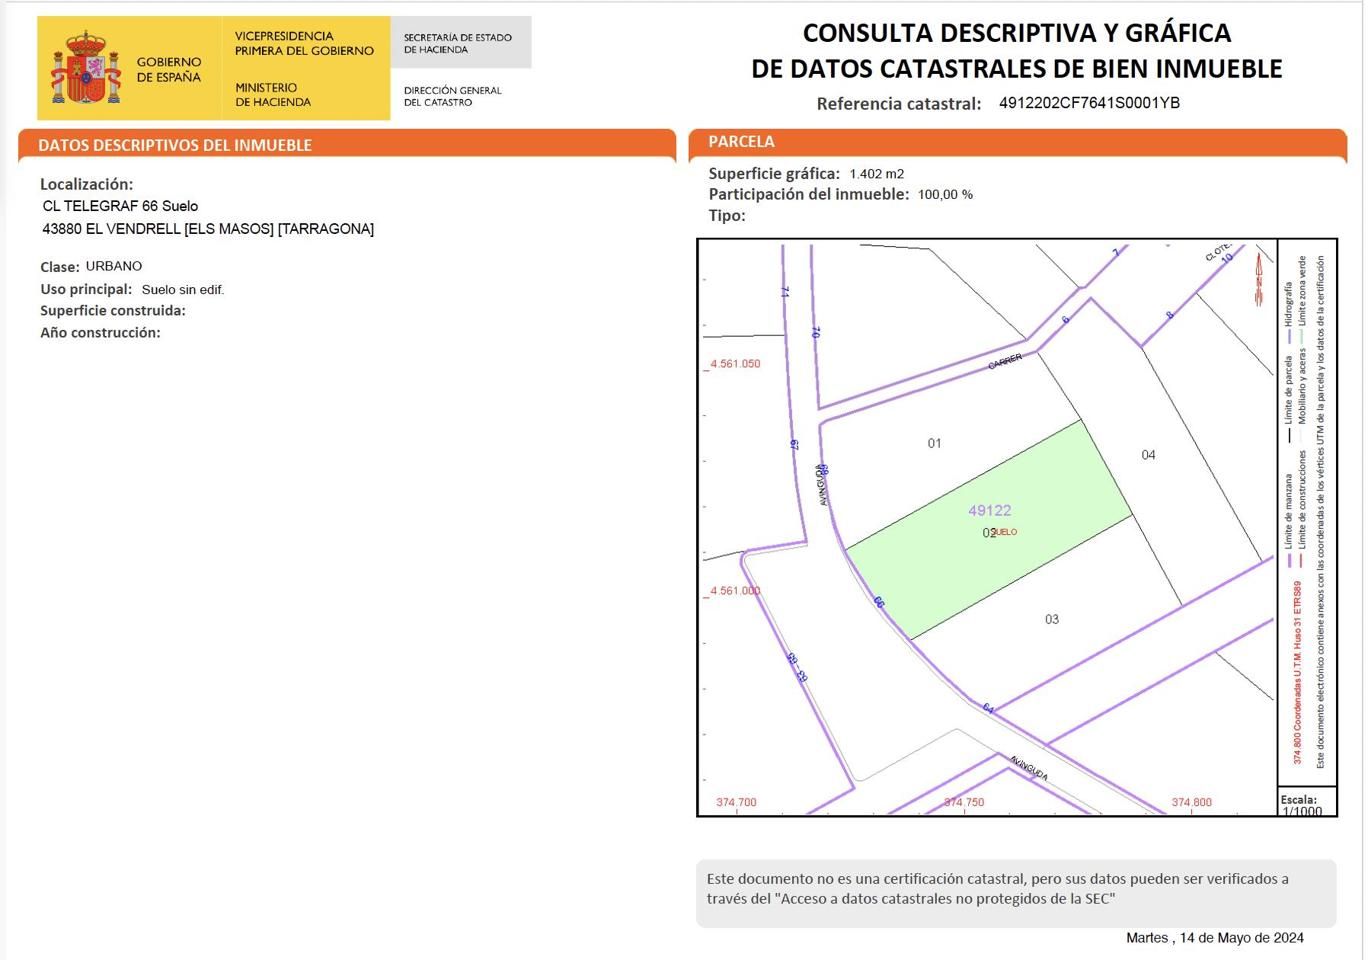This screenshot has height=960, width=1368.
Task: Click parcel 01 label on map
Action: [934, 443]
